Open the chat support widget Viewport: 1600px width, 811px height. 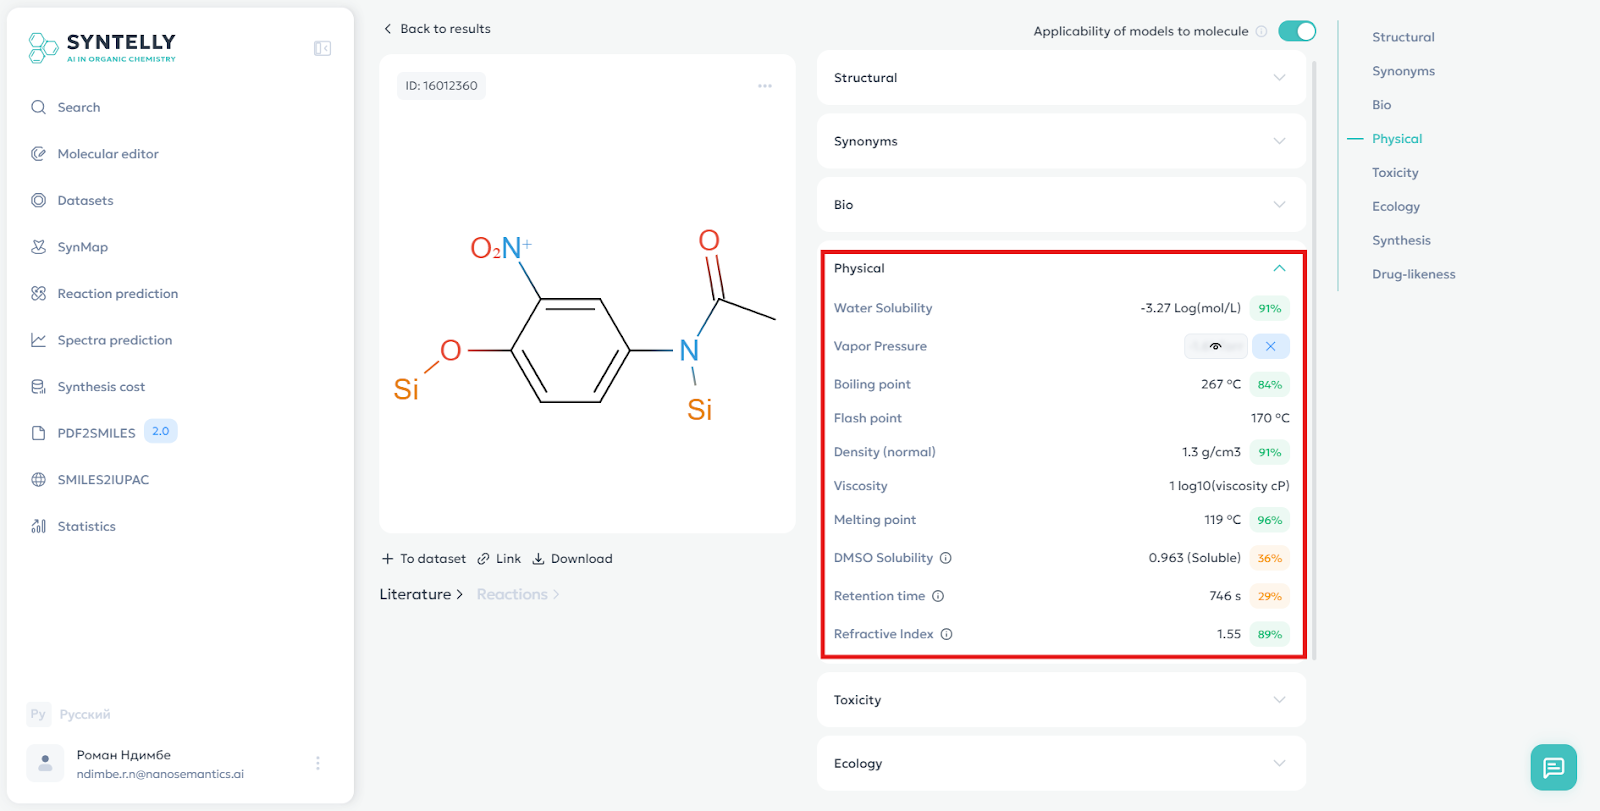1553,767
